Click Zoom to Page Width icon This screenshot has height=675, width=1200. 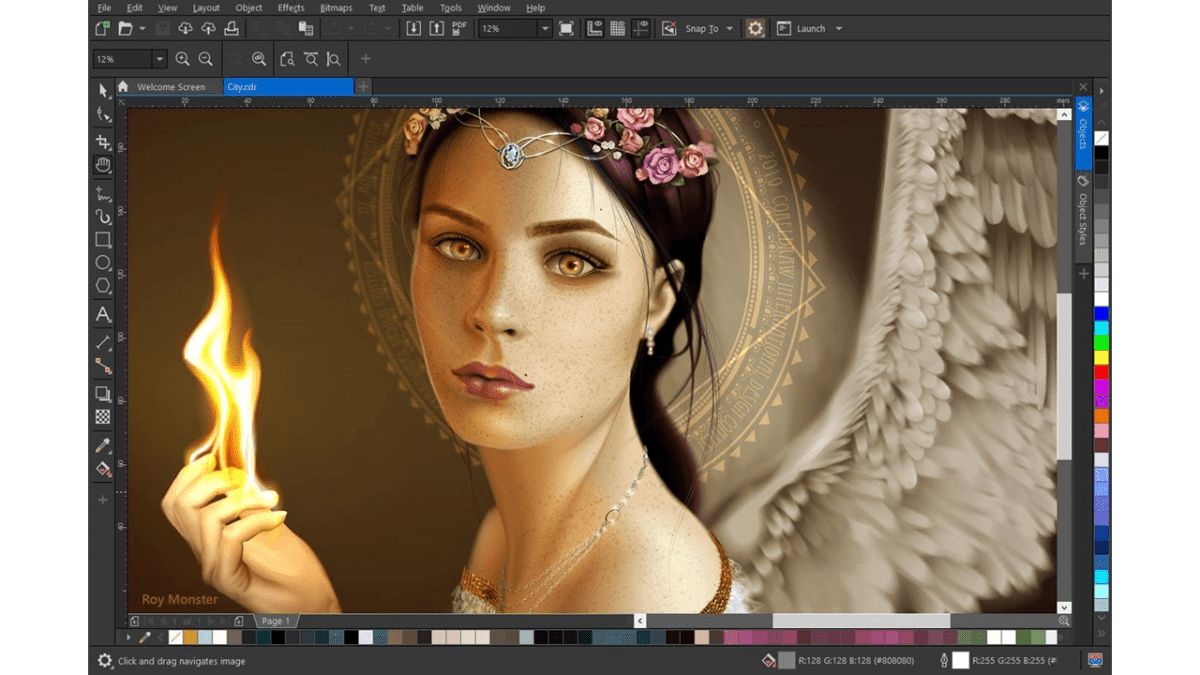[311, 60]
